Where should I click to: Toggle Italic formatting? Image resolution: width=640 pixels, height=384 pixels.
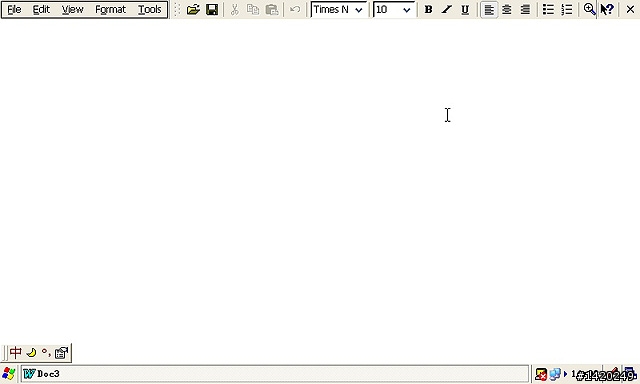[x=447, y=9]
